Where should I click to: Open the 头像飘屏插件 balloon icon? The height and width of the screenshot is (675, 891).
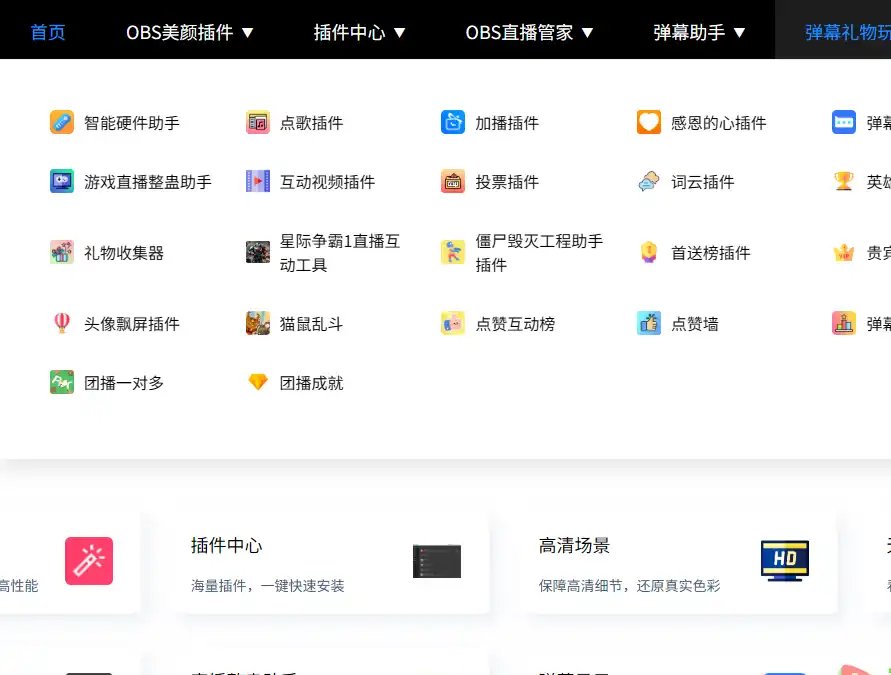click(x=61, y=323)
